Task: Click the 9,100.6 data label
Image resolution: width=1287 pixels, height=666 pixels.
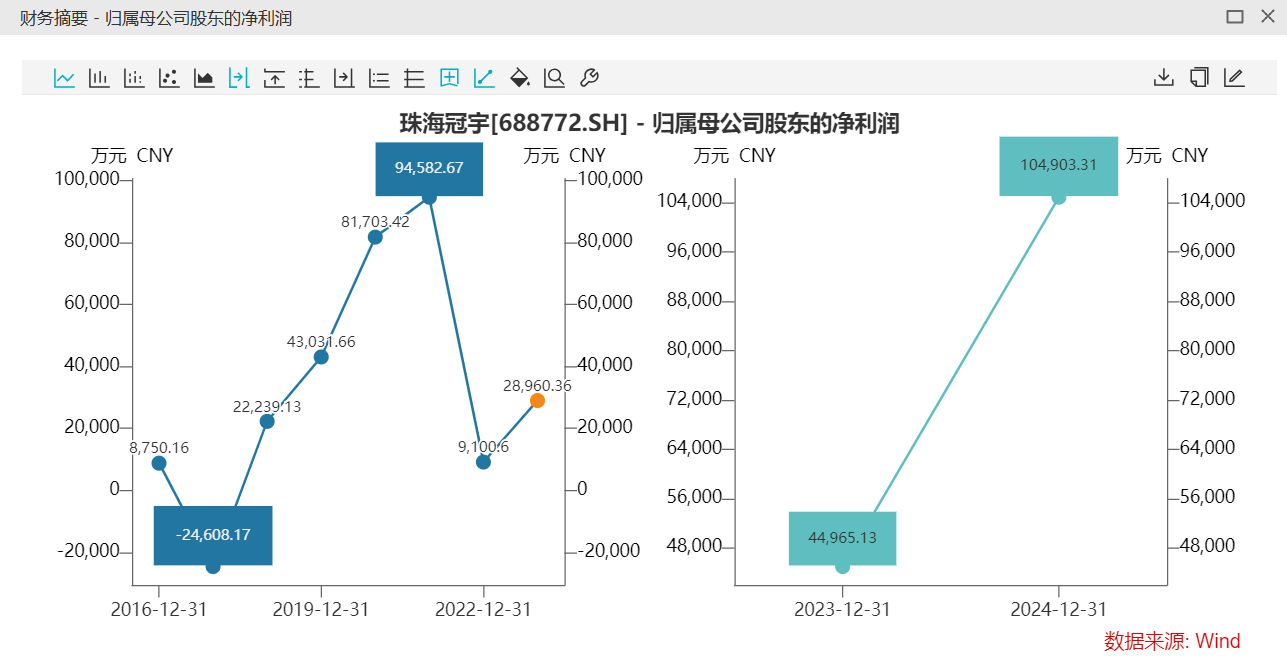Action: (483, 447)
